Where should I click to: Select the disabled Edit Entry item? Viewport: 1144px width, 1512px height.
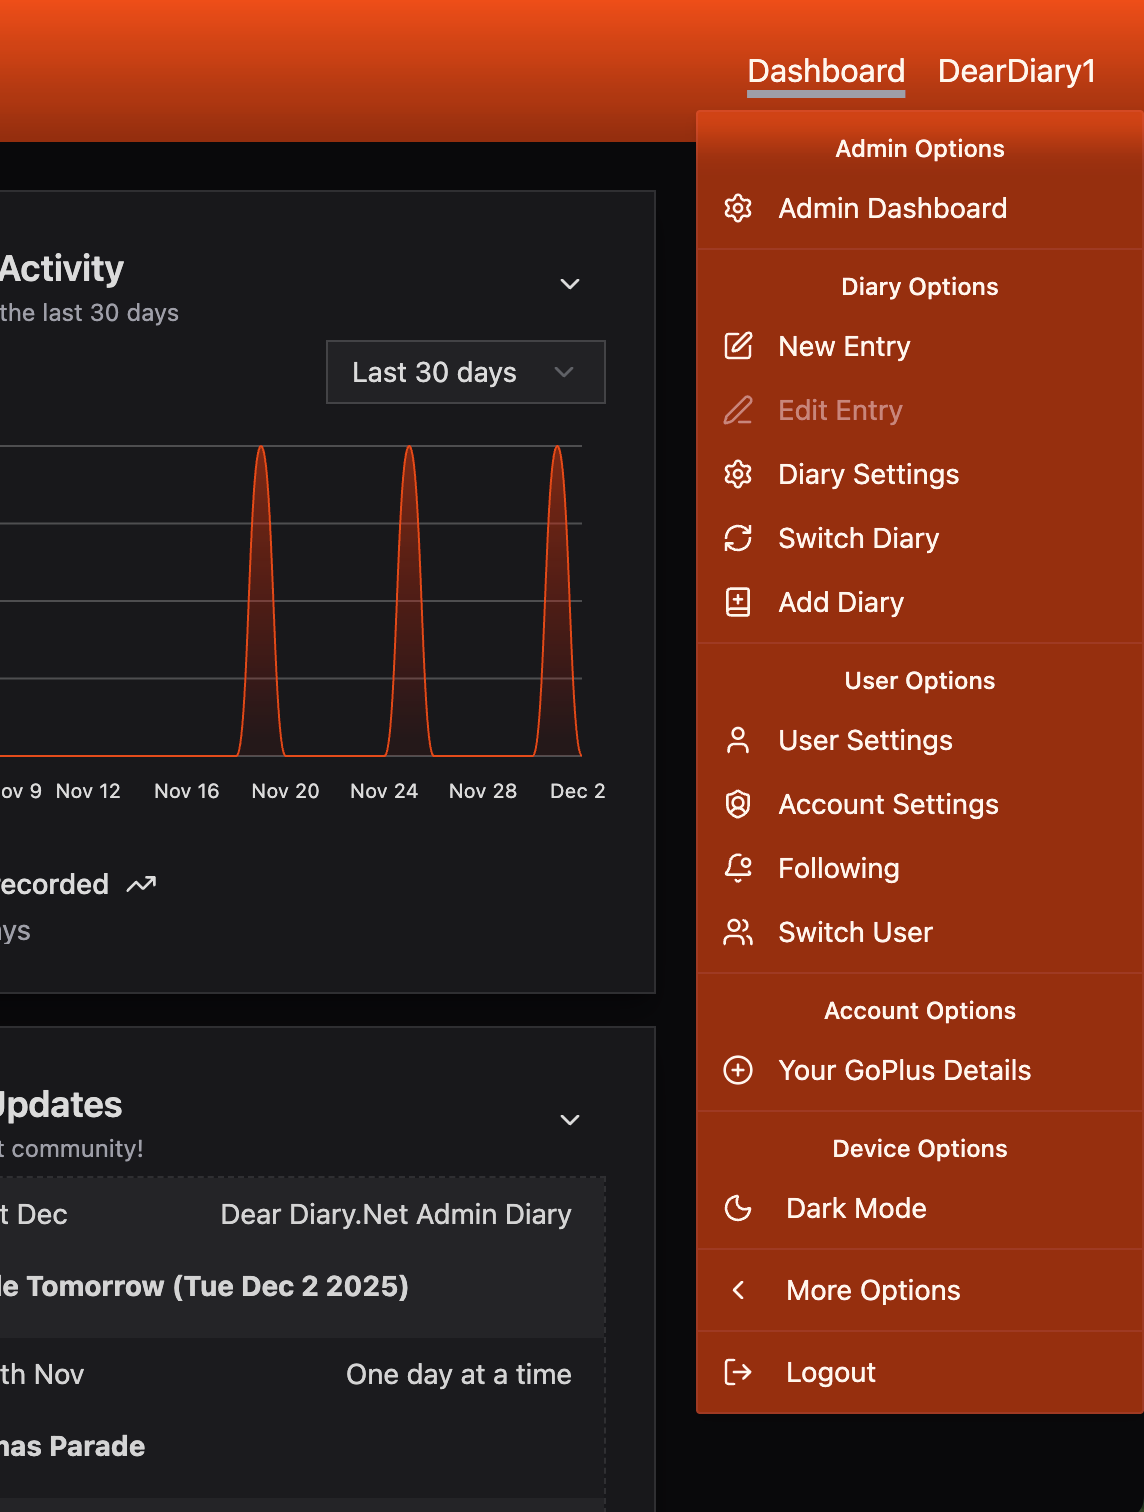pyautogui.click(x=920, y=410)
